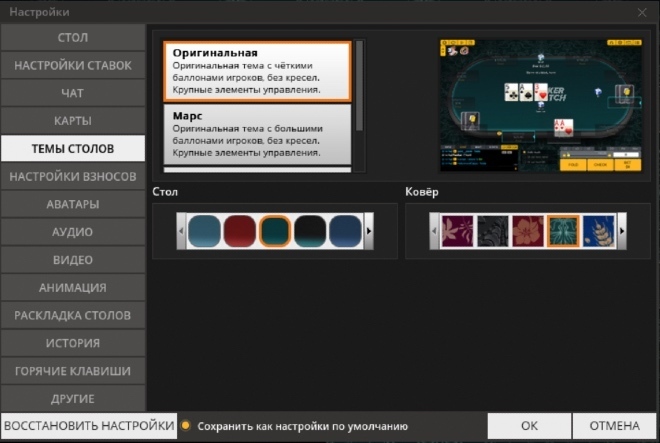
Task: Open the 'Аватары' settings tab
Action: 73,204
